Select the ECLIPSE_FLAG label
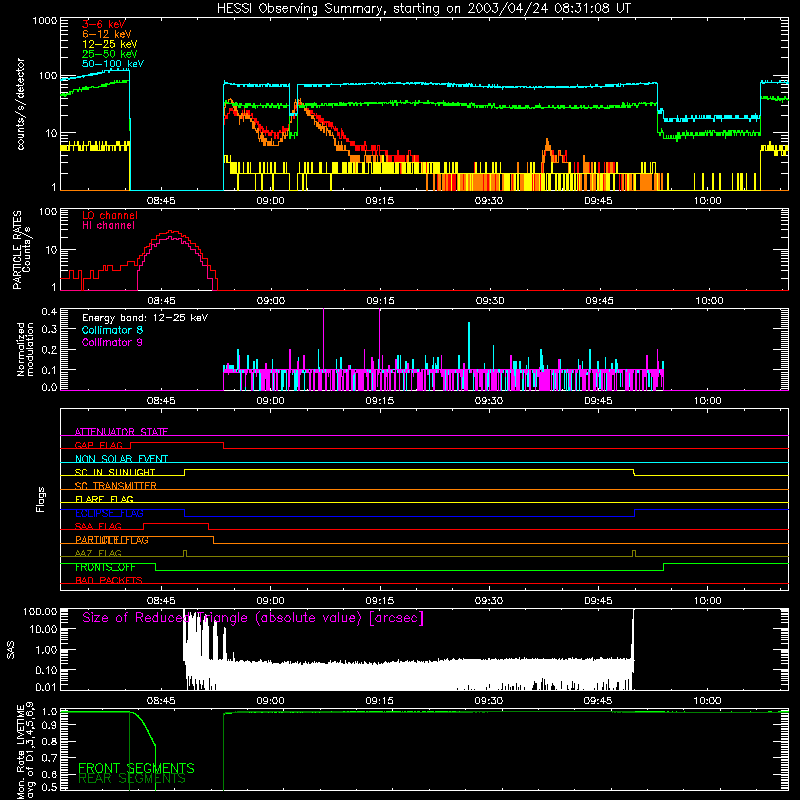This screenshot has width=800, height=800. point(109,513)
